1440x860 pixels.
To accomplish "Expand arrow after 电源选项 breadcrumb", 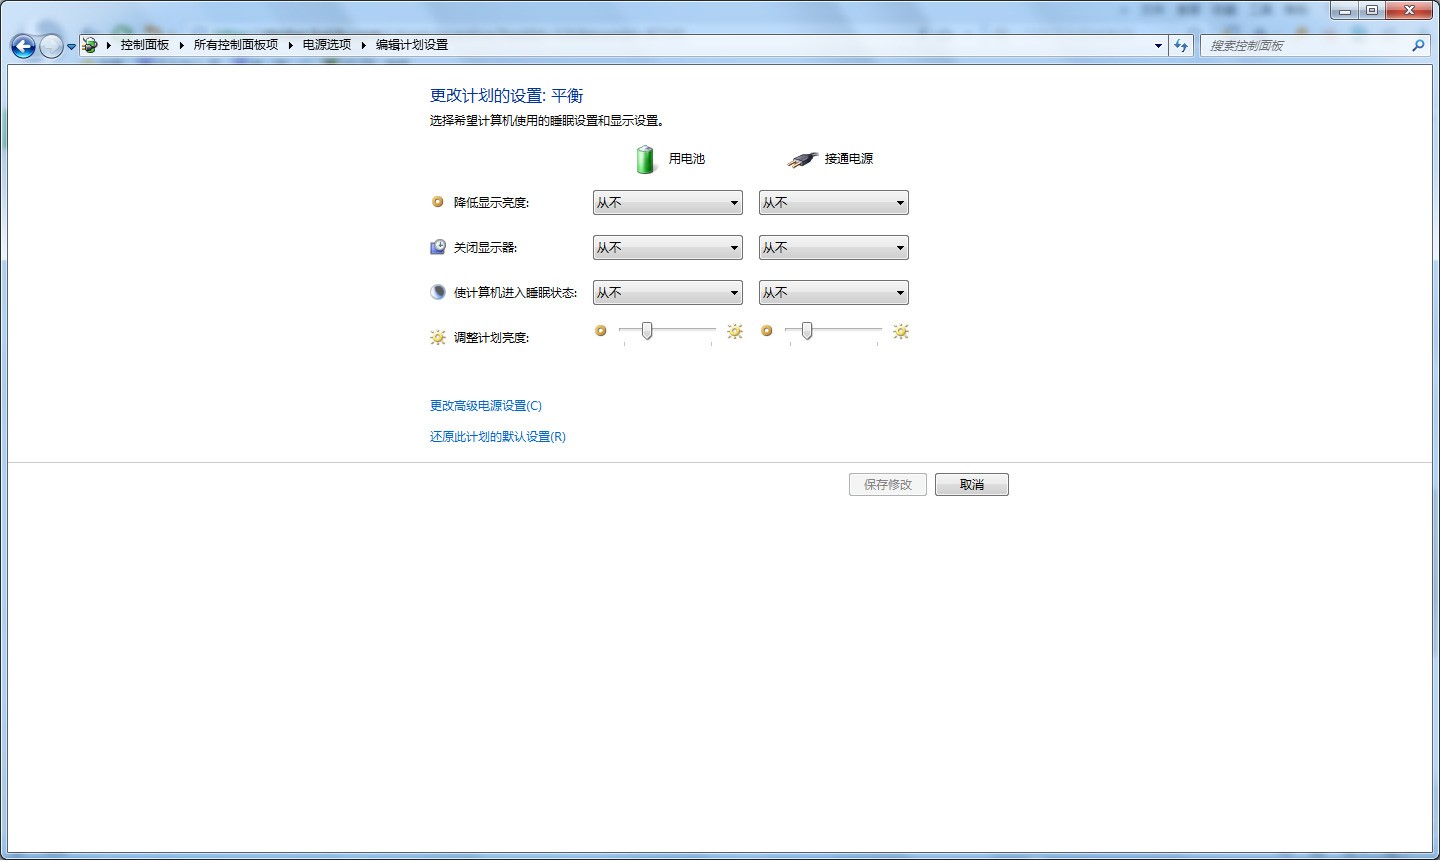I will pyautogui.click(x=364, y=45).
